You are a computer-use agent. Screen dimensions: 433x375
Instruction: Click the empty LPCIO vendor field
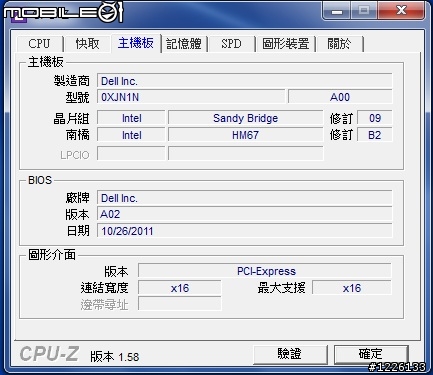pyautogui.click(x=131, y=154)
